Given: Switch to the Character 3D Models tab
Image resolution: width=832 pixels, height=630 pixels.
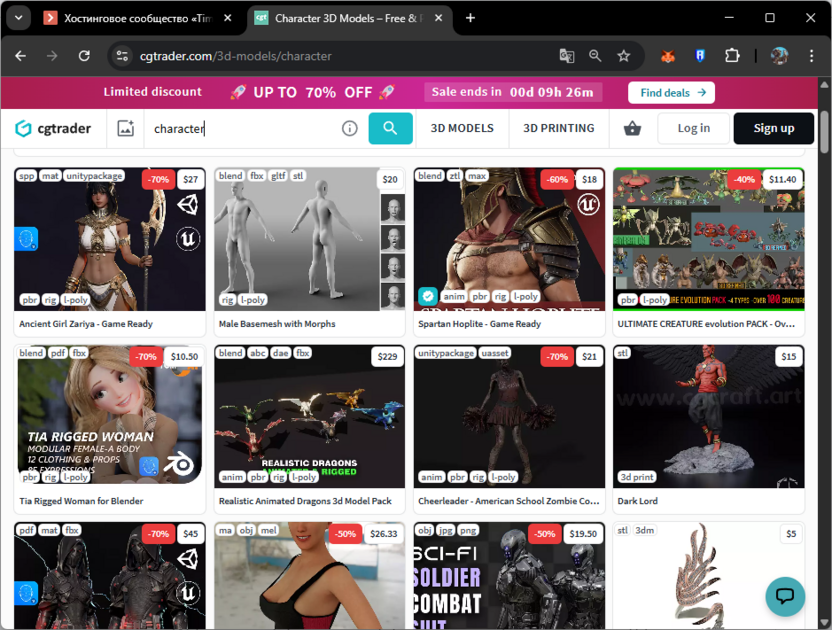Looking at the screenshot, I should [348, 19].
